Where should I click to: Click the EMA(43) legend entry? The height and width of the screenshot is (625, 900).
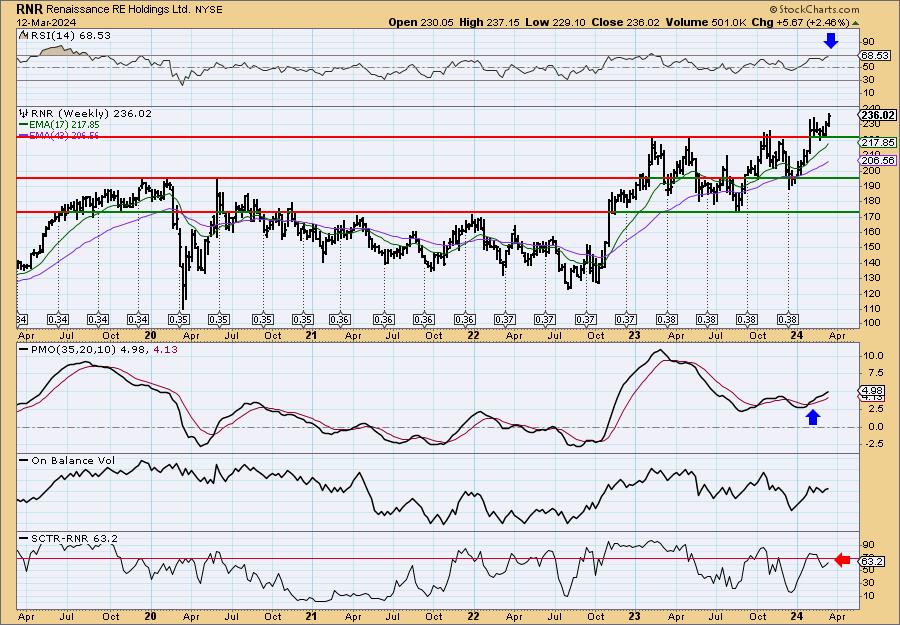click(x=59, y=135)
